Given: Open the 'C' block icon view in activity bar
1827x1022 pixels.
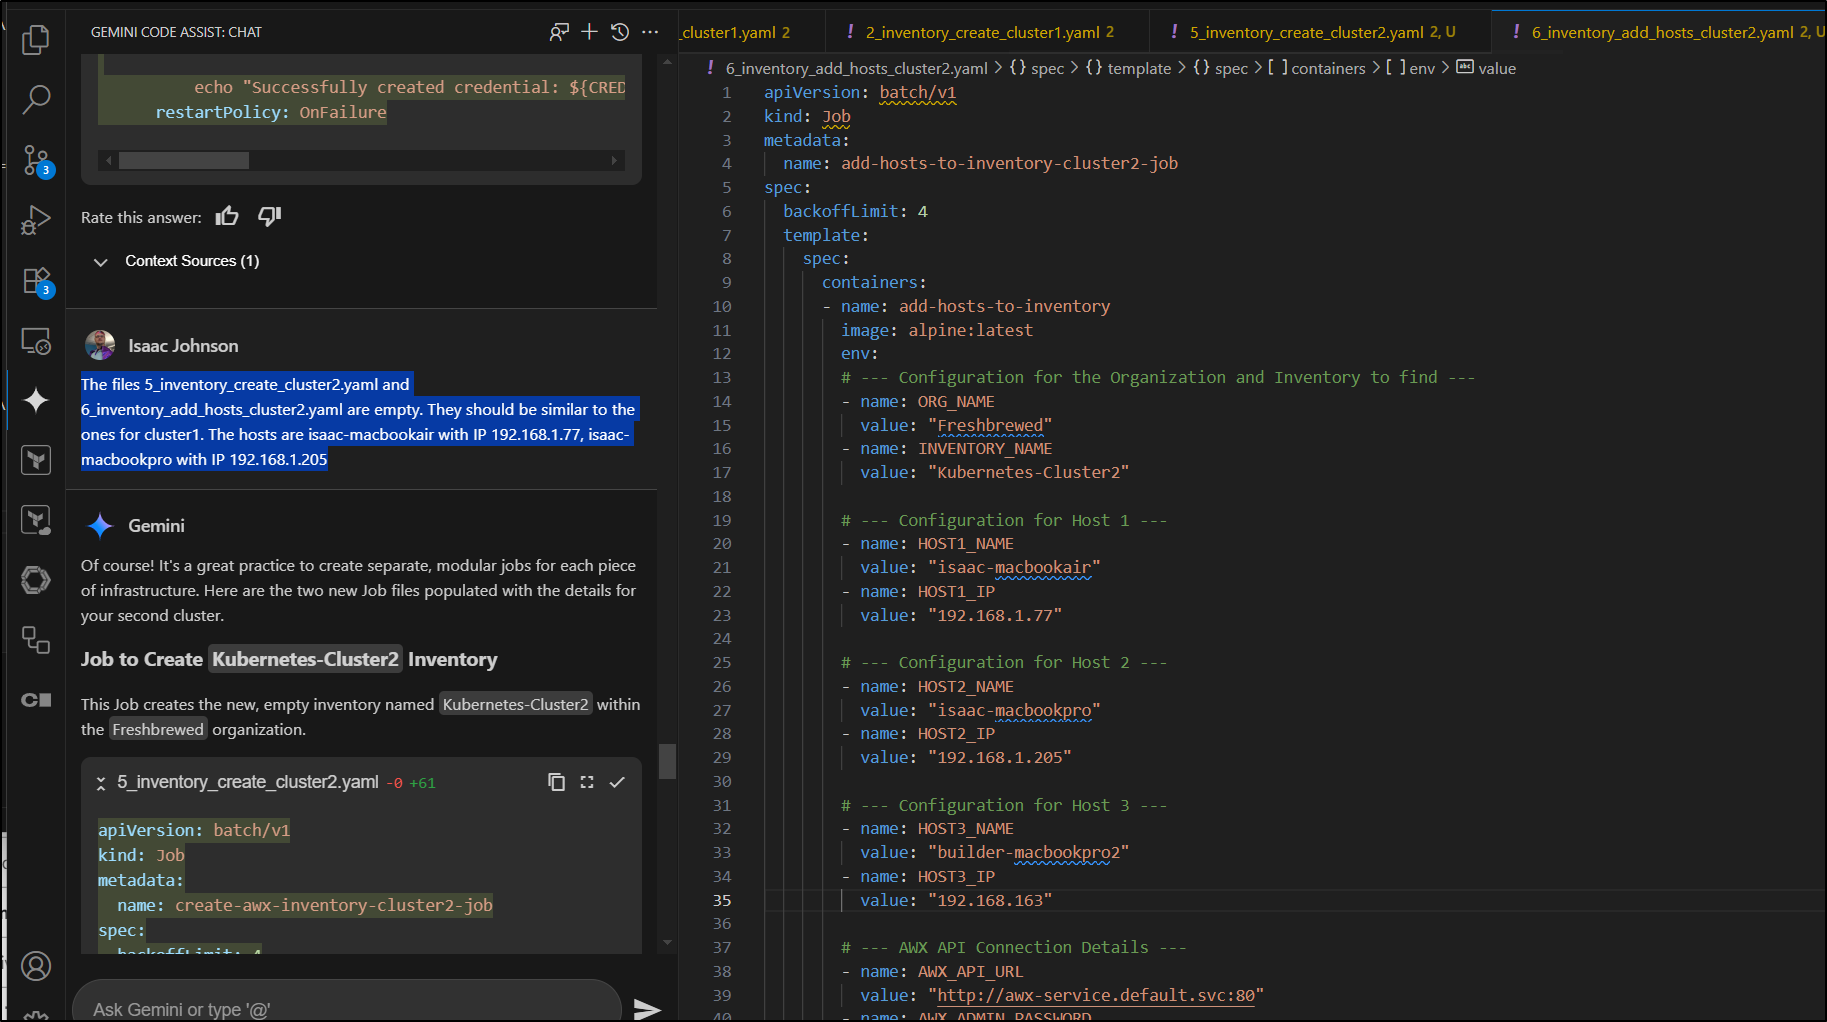Looking at the screenshot, I should tap(36, 700).
